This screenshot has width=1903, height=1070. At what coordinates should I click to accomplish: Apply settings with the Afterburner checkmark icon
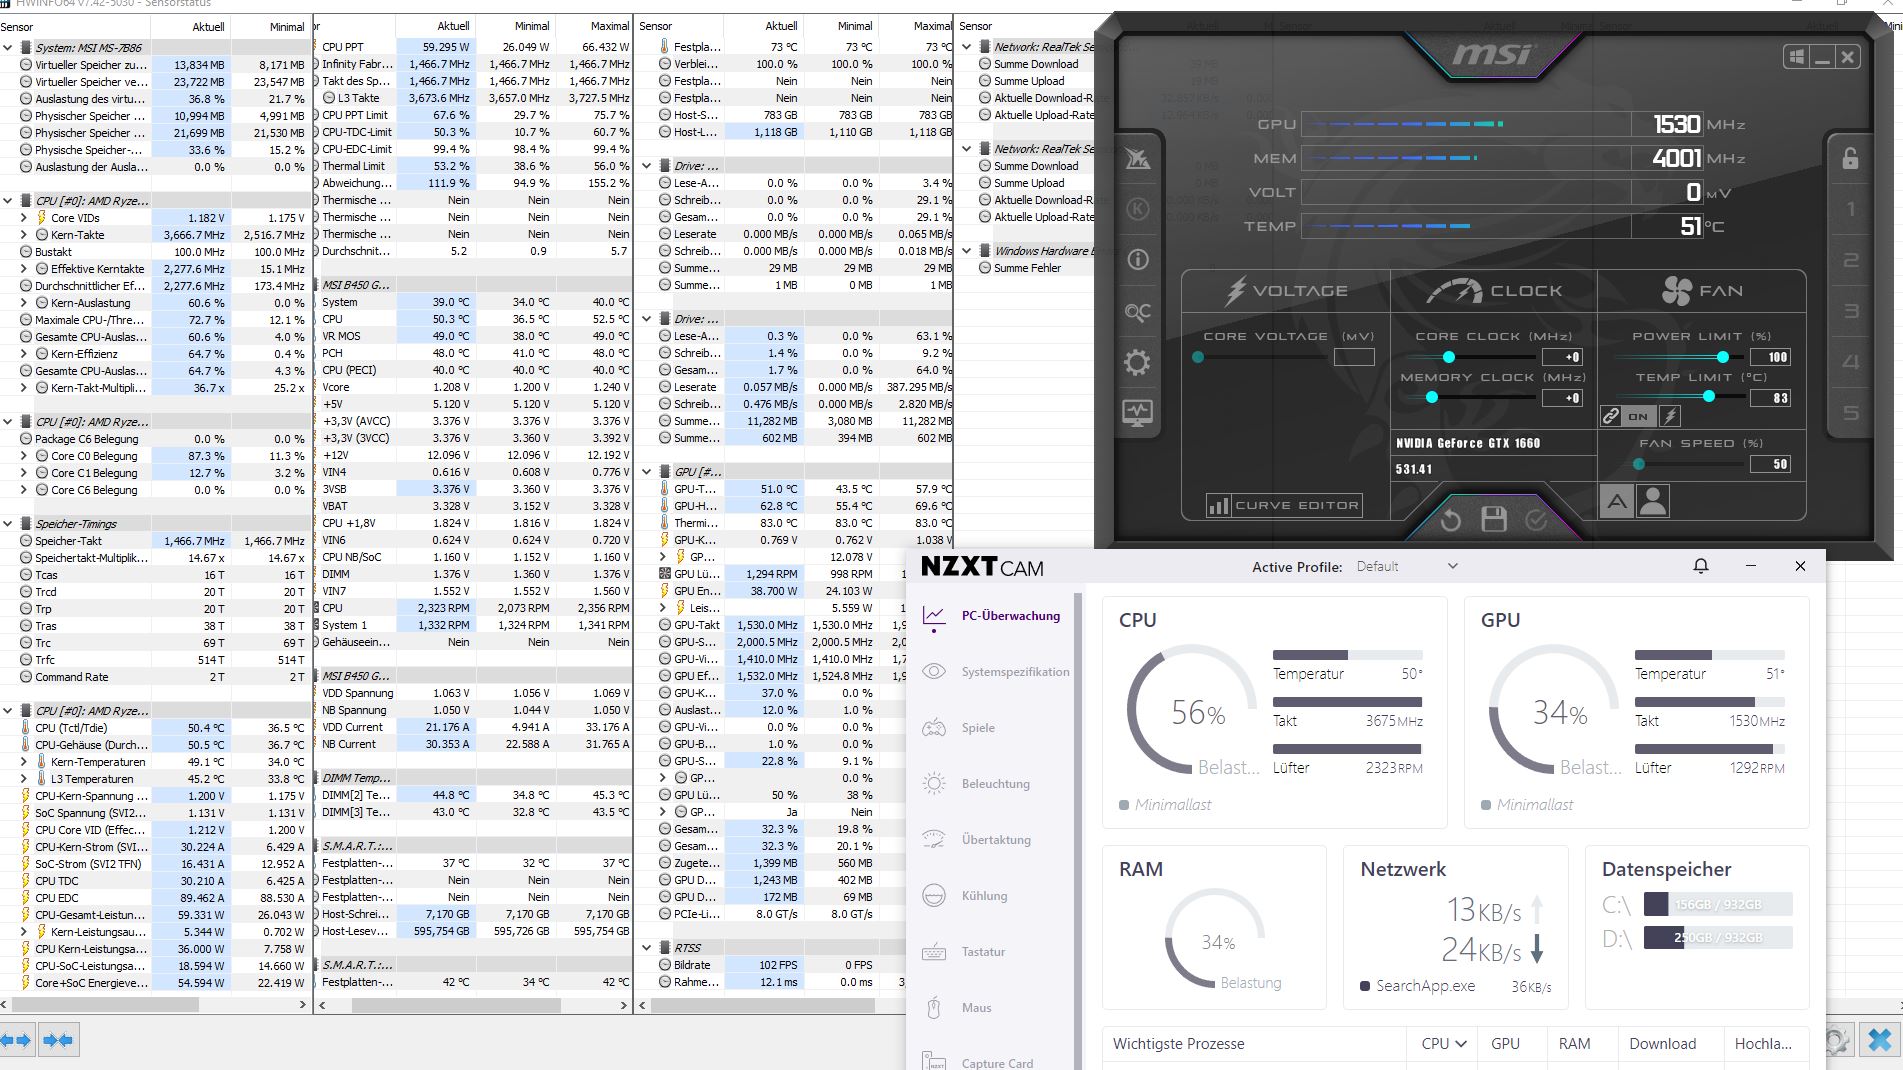pos(1536,519)
